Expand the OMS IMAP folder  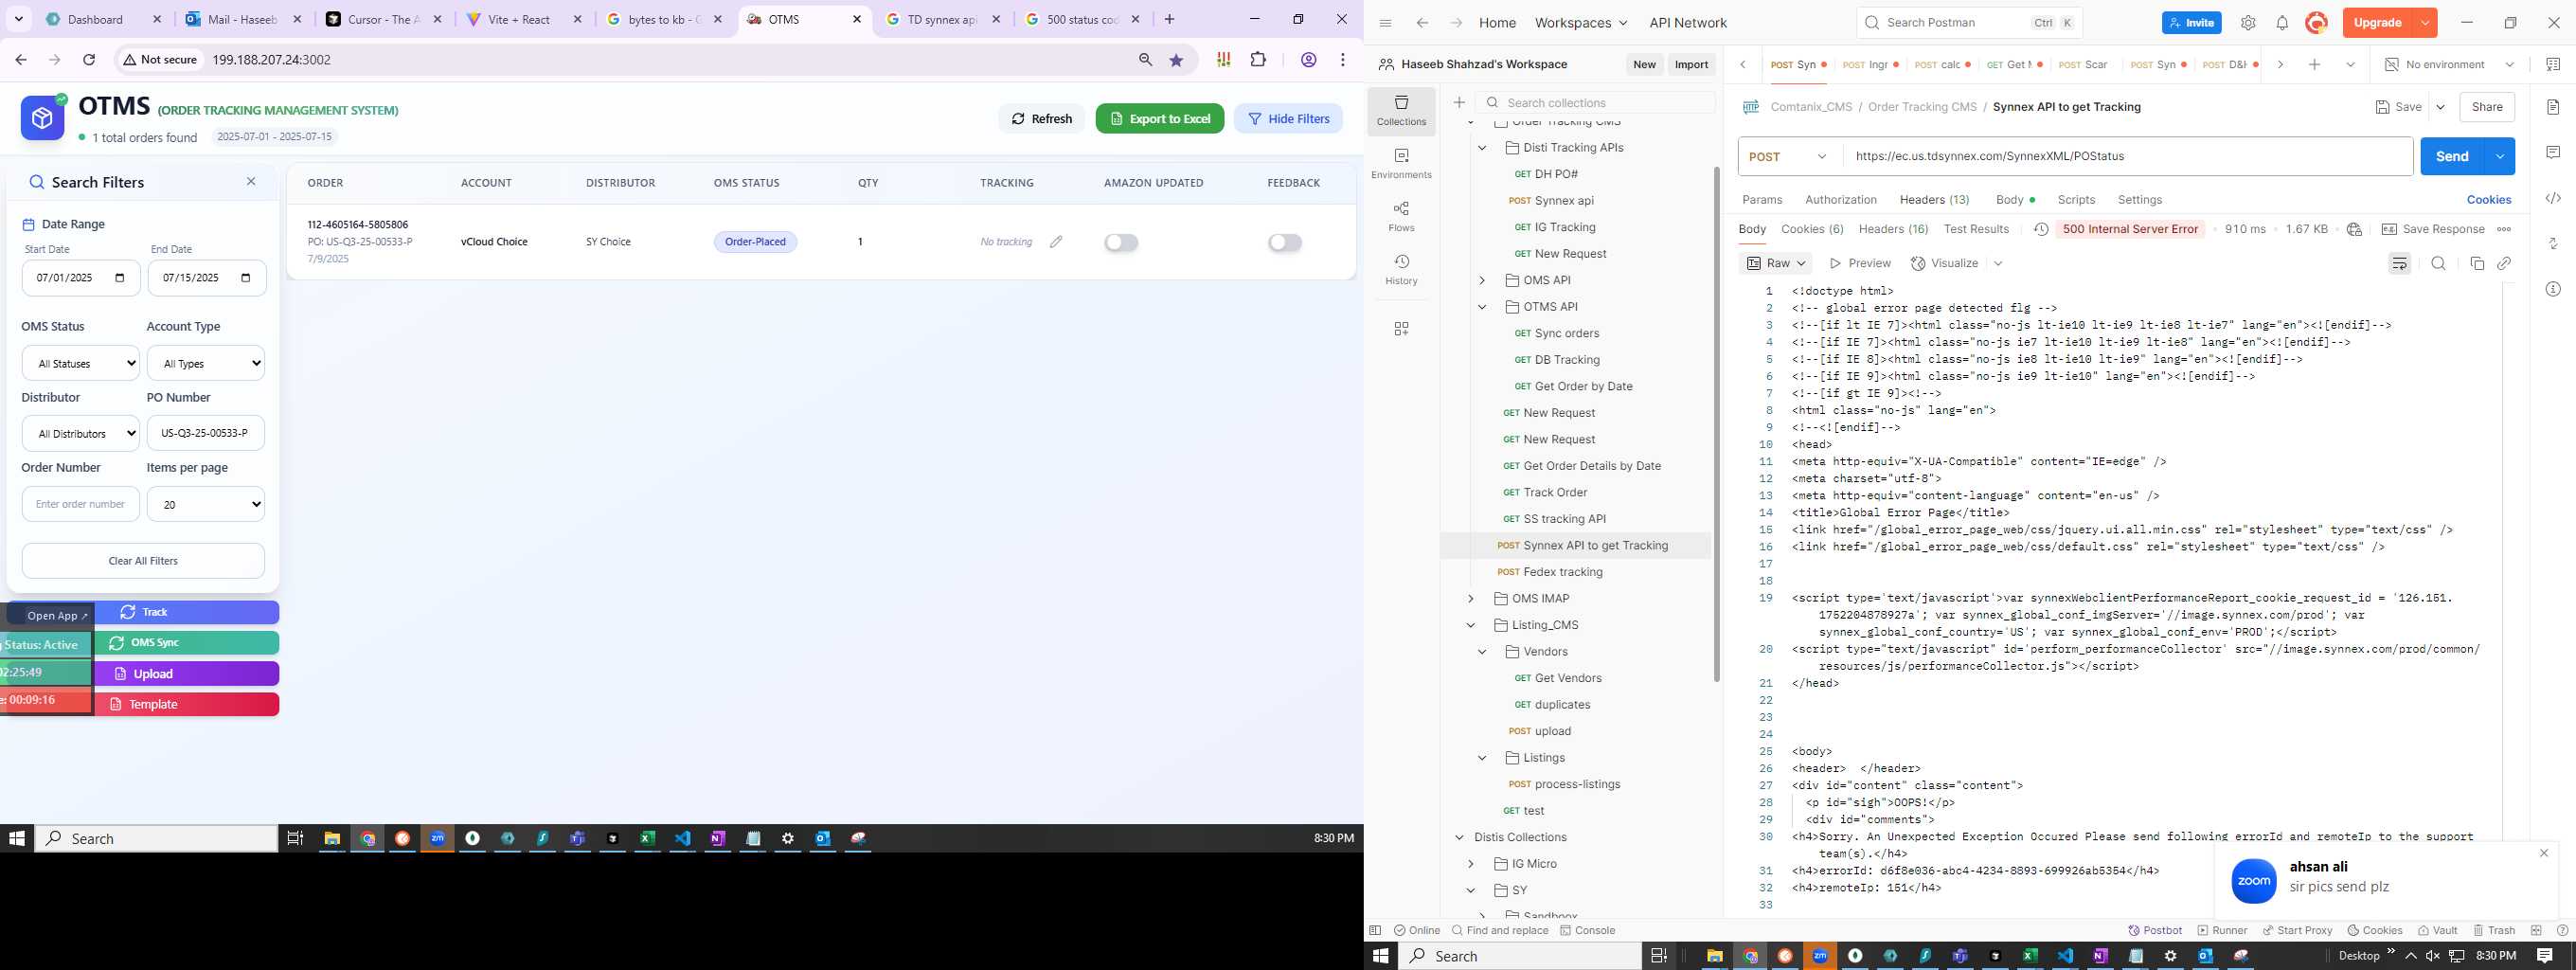click(x=1471, y=599)
